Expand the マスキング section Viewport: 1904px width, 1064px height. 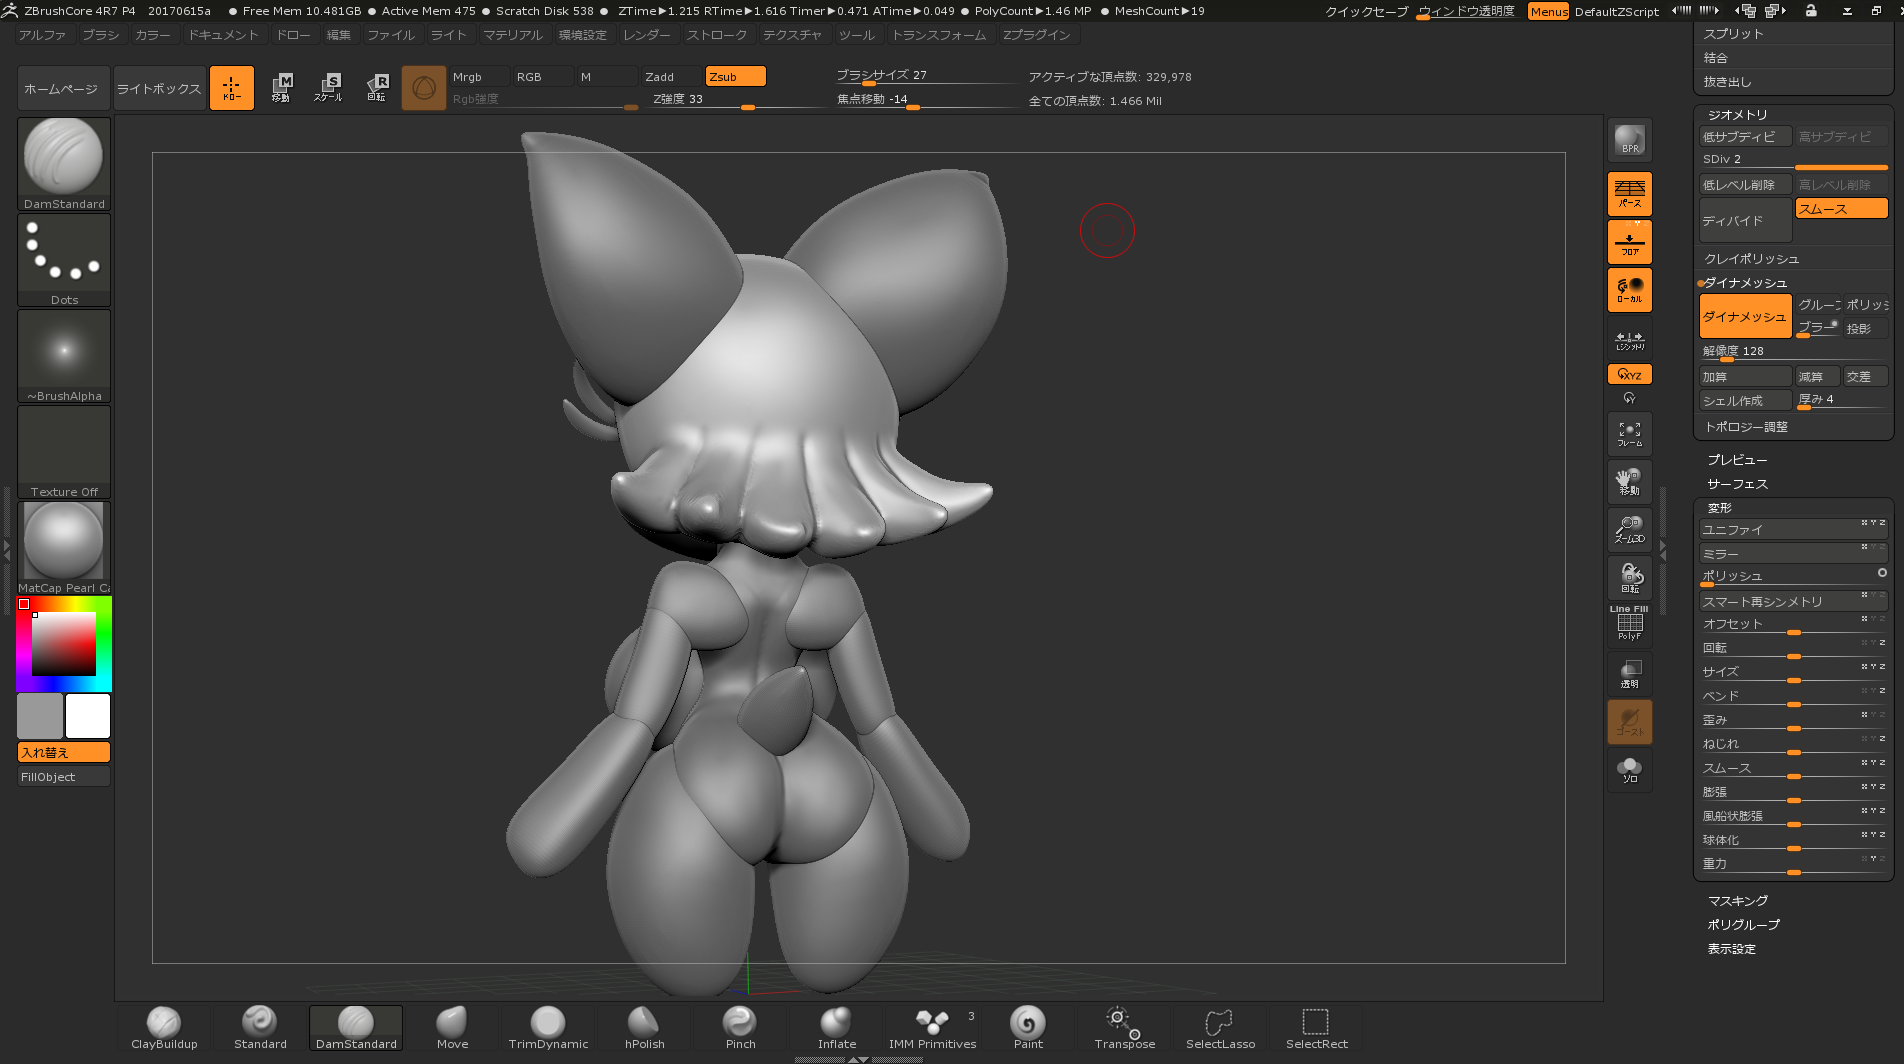coord(1737,901)
